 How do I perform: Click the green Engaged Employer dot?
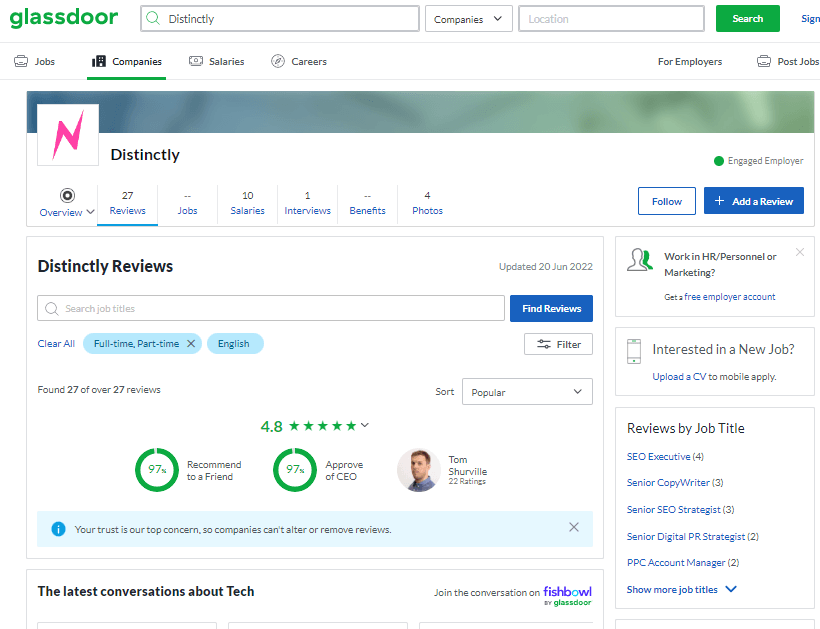point(719,161)
